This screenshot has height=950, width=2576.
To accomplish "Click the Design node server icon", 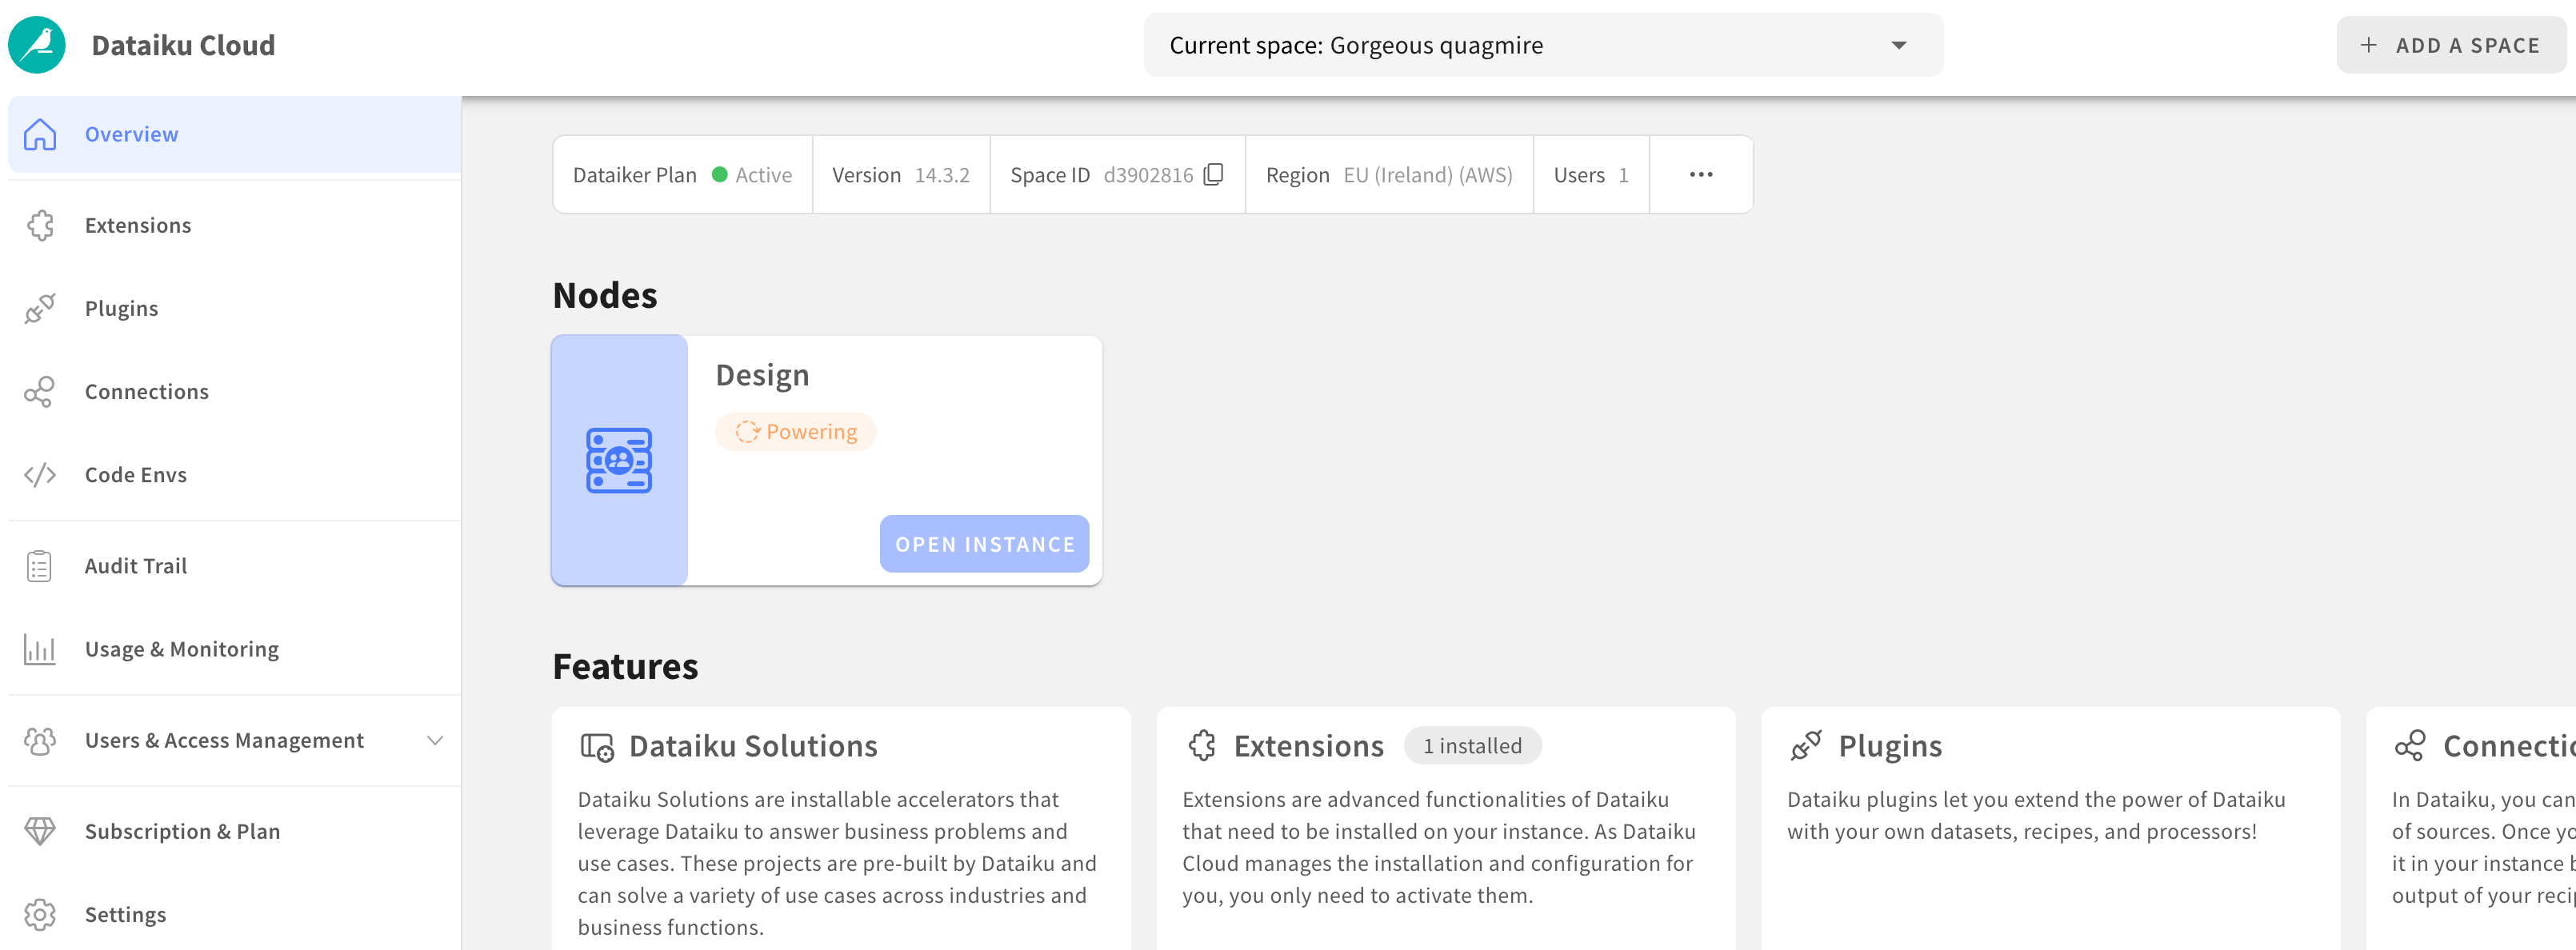I will (619, 460).
